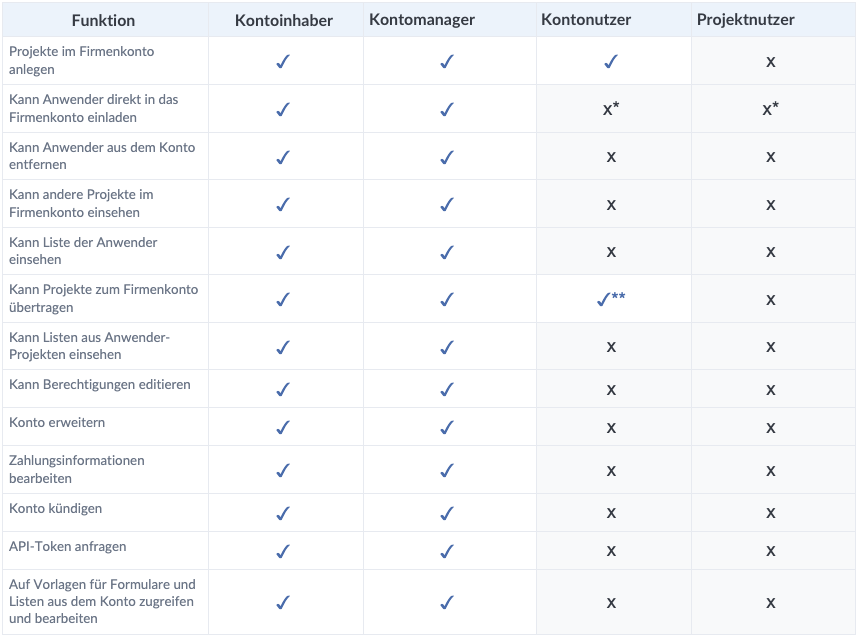Viewport: 859px width, 637px height.
Task: Click the Kontoinhaber checkmark in API-Token anfragen row
Action: click(283, 551)
